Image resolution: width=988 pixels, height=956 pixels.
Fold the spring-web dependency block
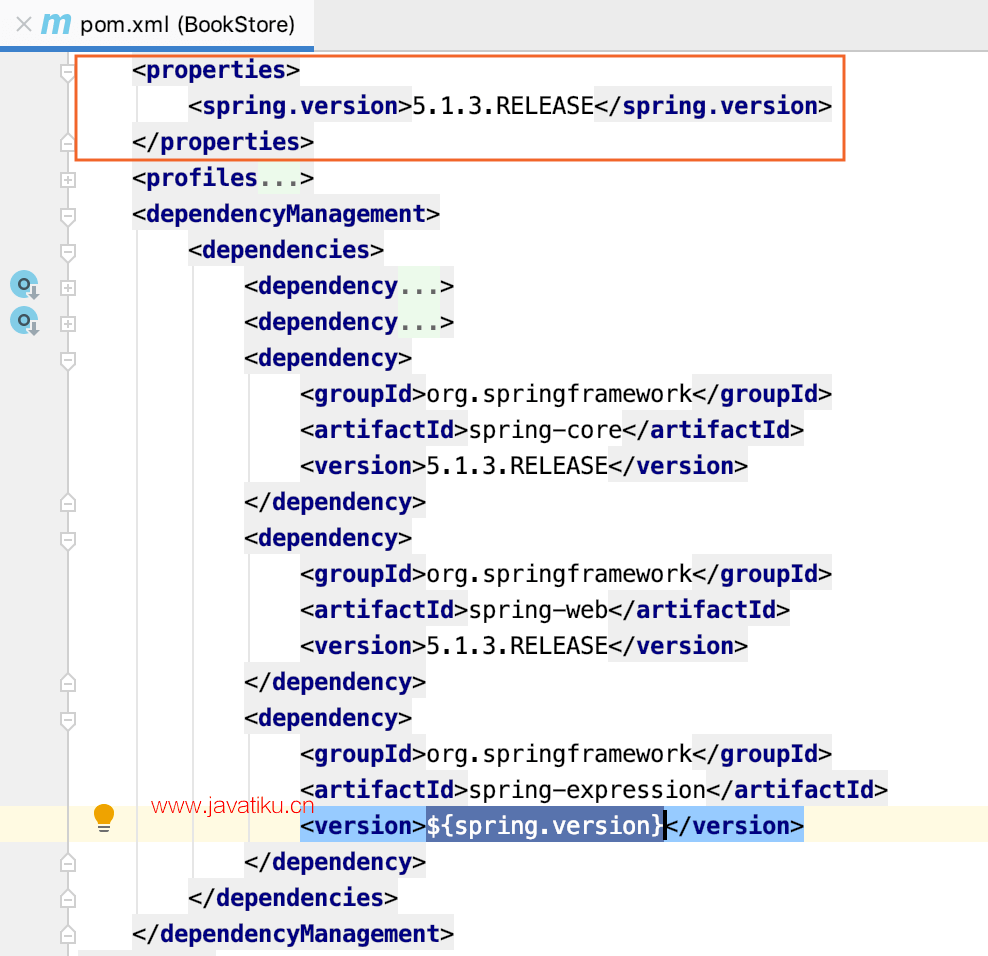pos(68,540)
